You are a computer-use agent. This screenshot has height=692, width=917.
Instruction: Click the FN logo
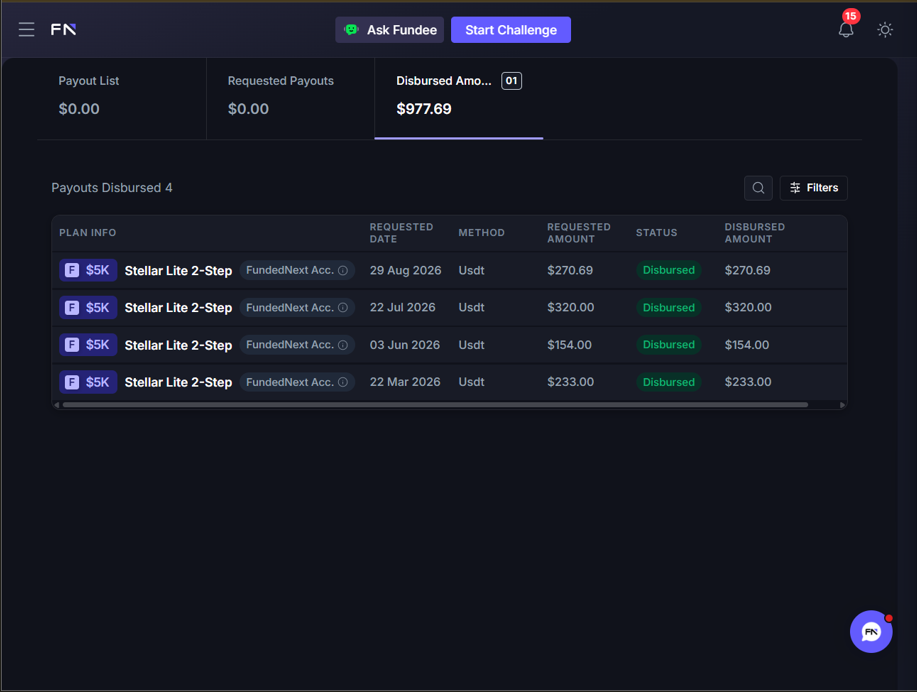(x=63, y=29)
